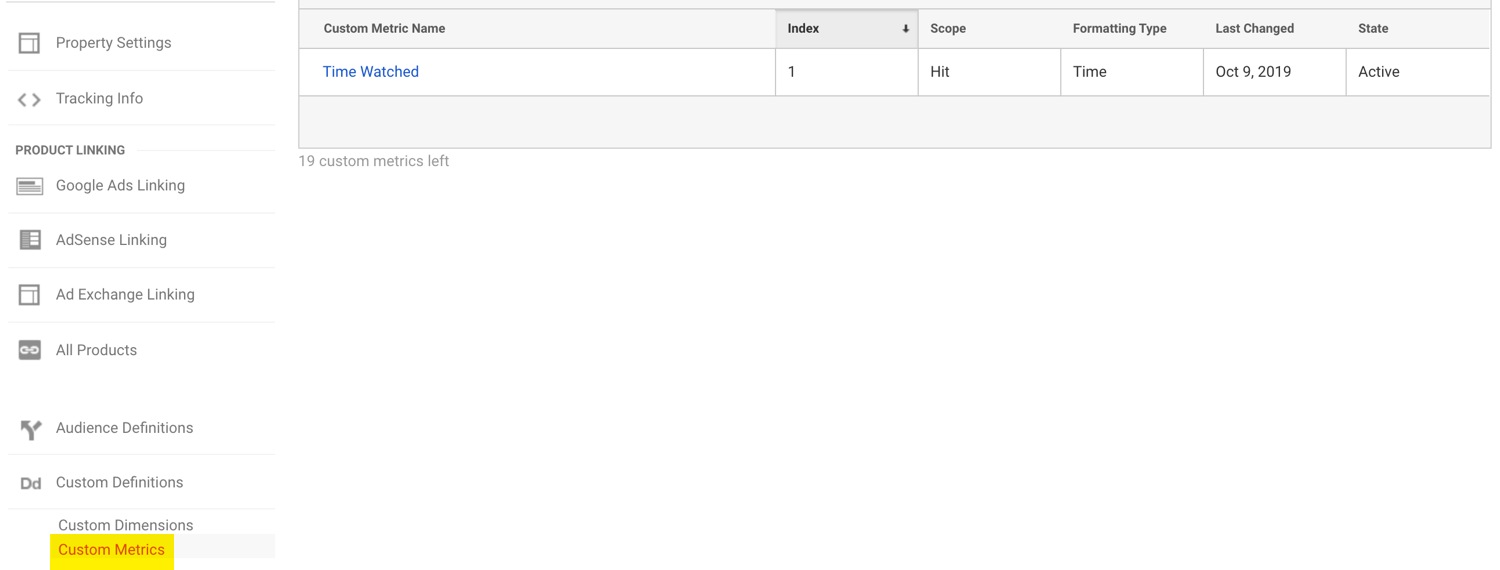Click the Custom Definitions Dd icon
Image resolution: width=1500 pixels, height=570 pixels.
click(x=31, y=483)
